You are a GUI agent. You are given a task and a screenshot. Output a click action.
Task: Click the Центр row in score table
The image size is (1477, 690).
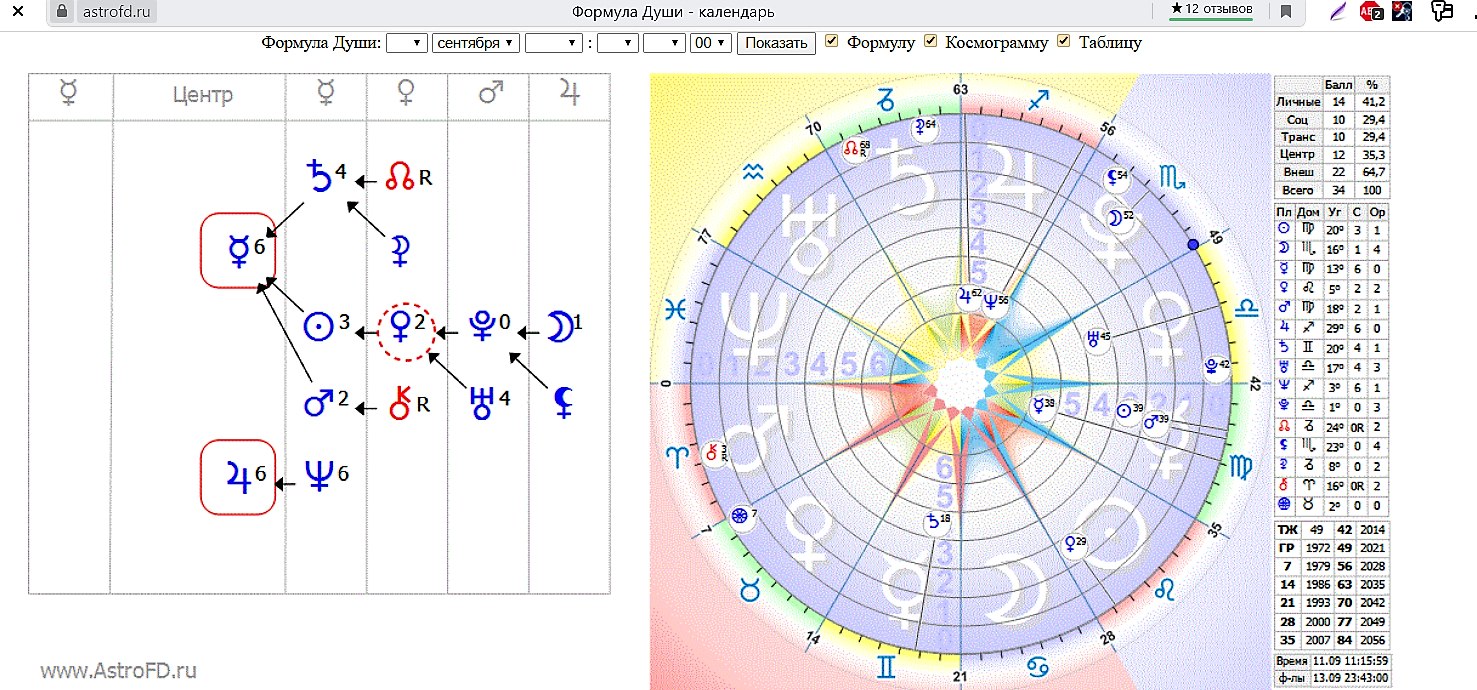[1331, 155]
